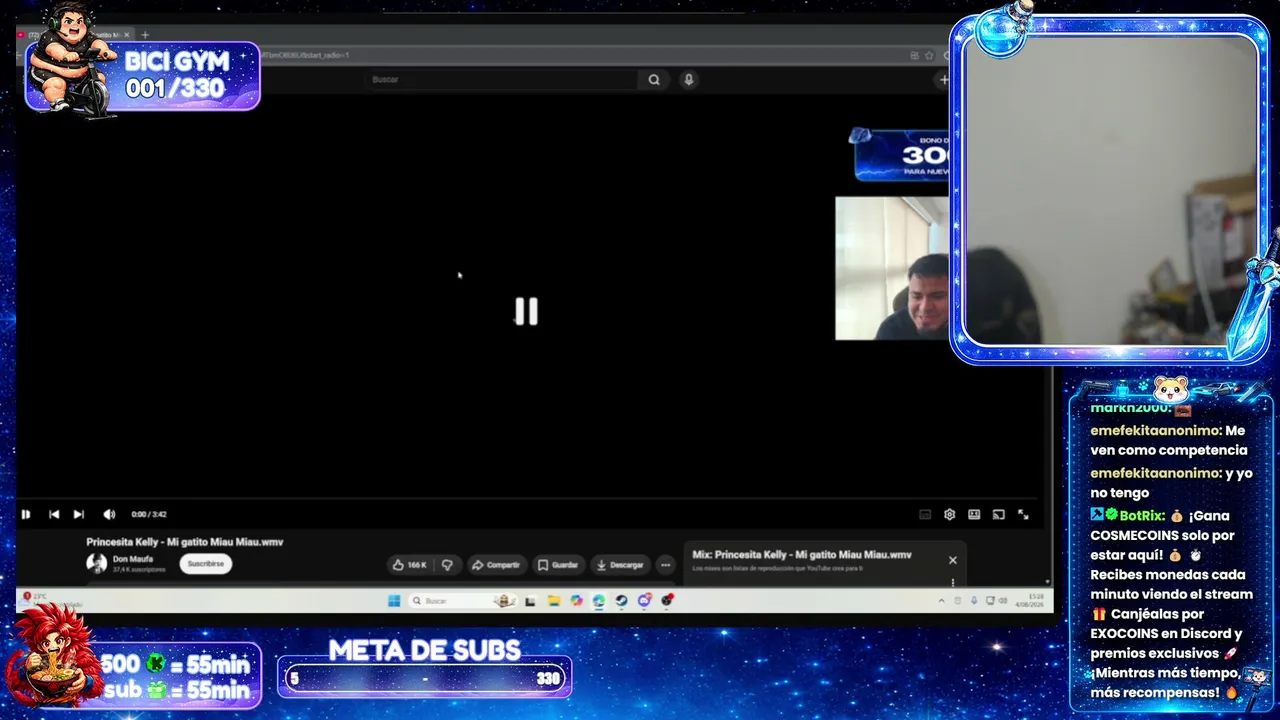Open the player settings gear
The width and height of the screenshot is (1280, 720).
click(949, 514)
